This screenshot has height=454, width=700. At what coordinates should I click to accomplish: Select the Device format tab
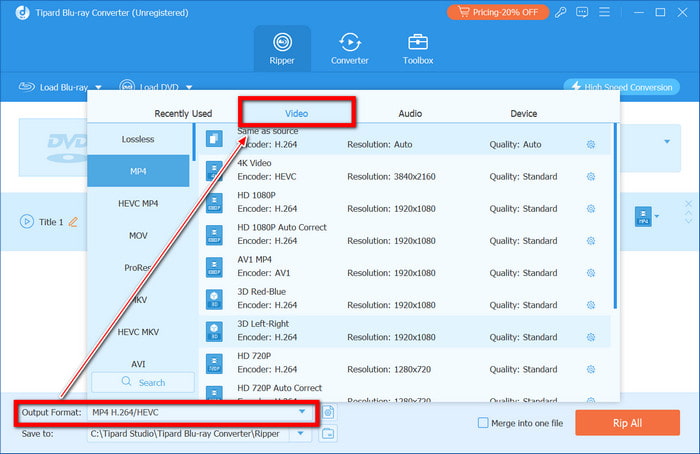(x=524, y=113)
